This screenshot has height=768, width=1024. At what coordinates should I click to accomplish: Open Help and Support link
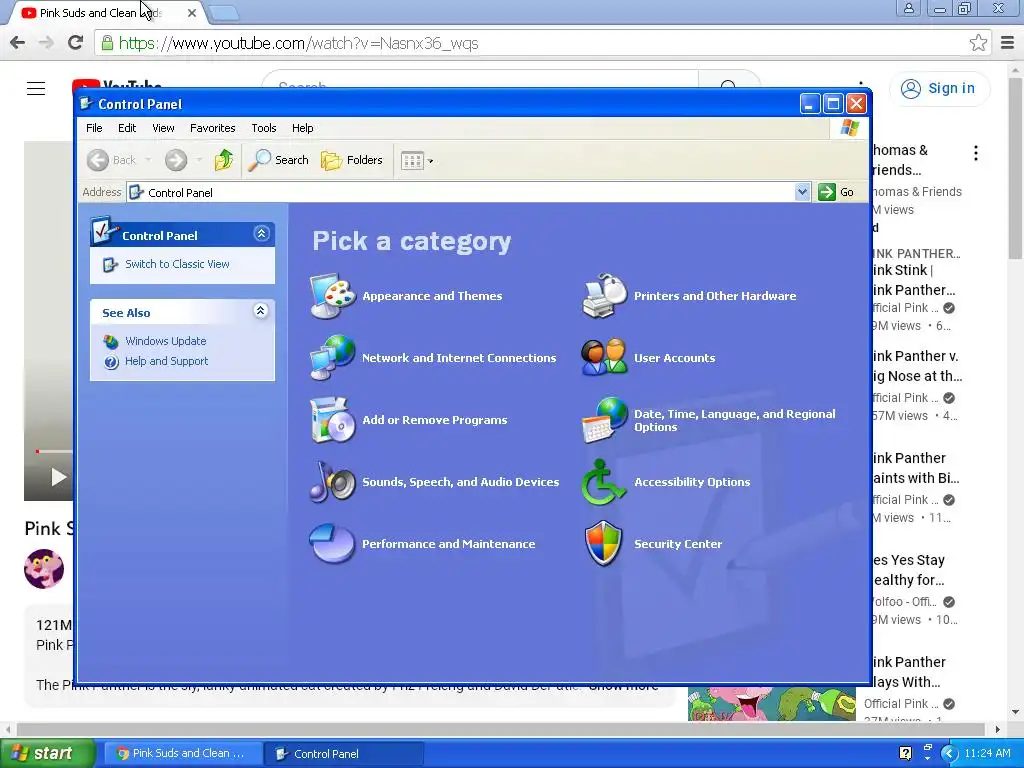167,361
